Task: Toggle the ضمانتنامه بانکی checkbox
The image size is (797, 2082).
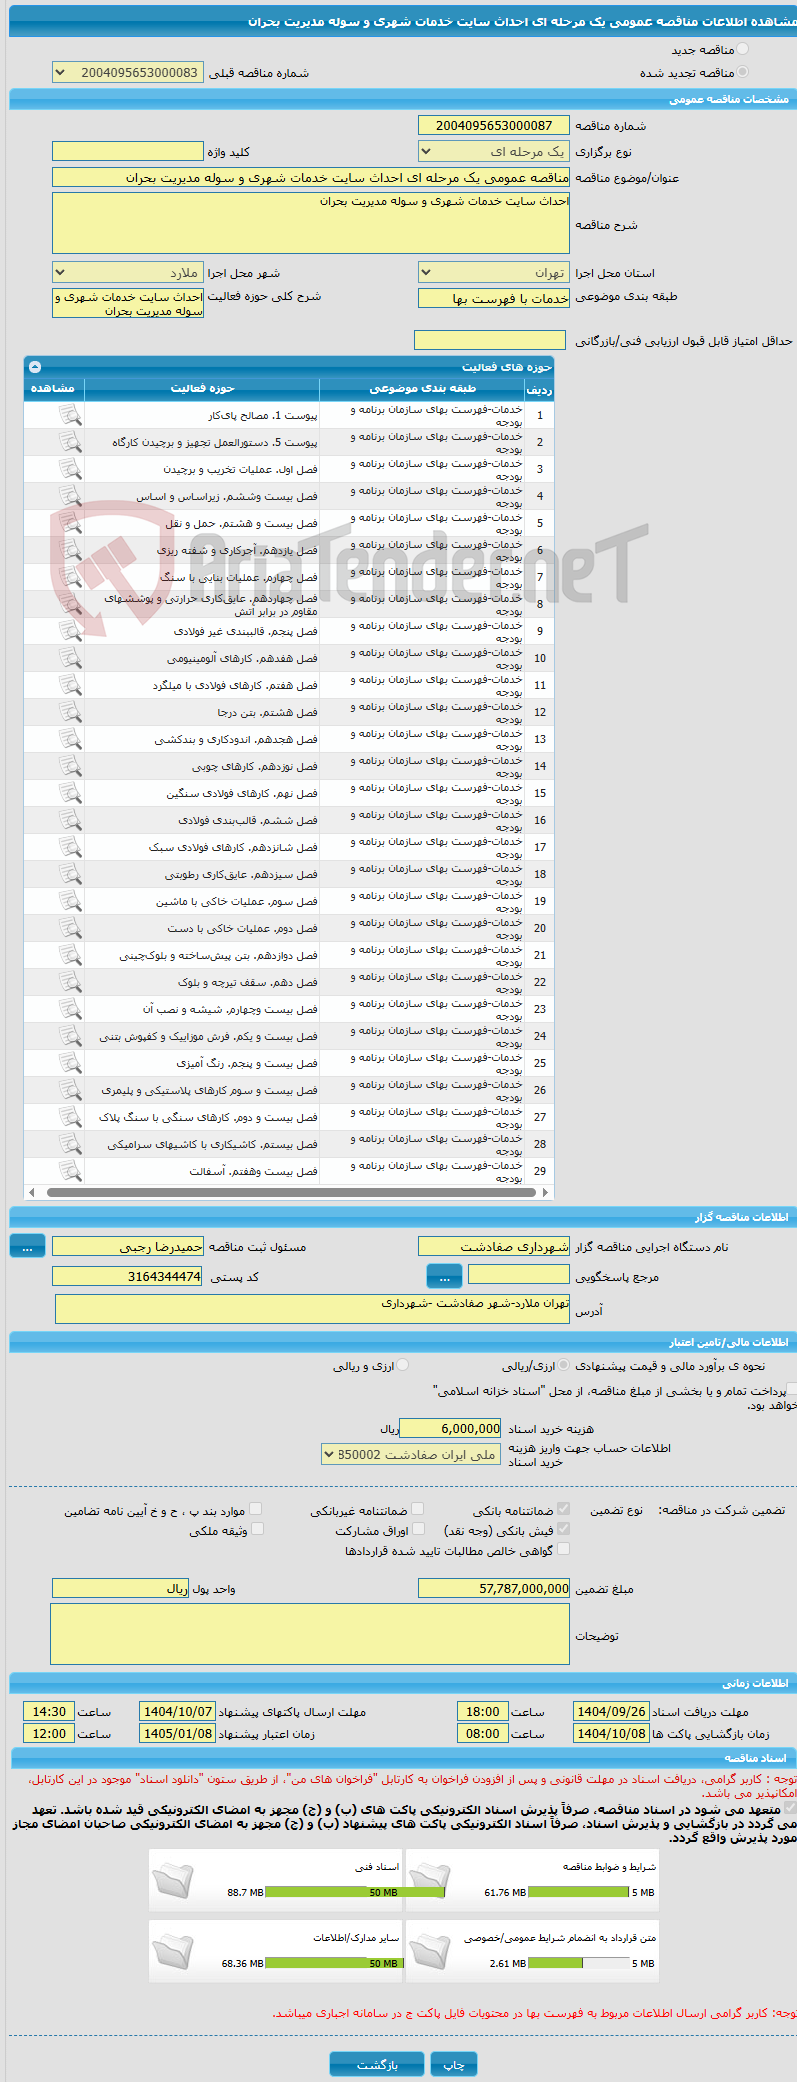Action: pyautogui.click(x=563, y=1509)
